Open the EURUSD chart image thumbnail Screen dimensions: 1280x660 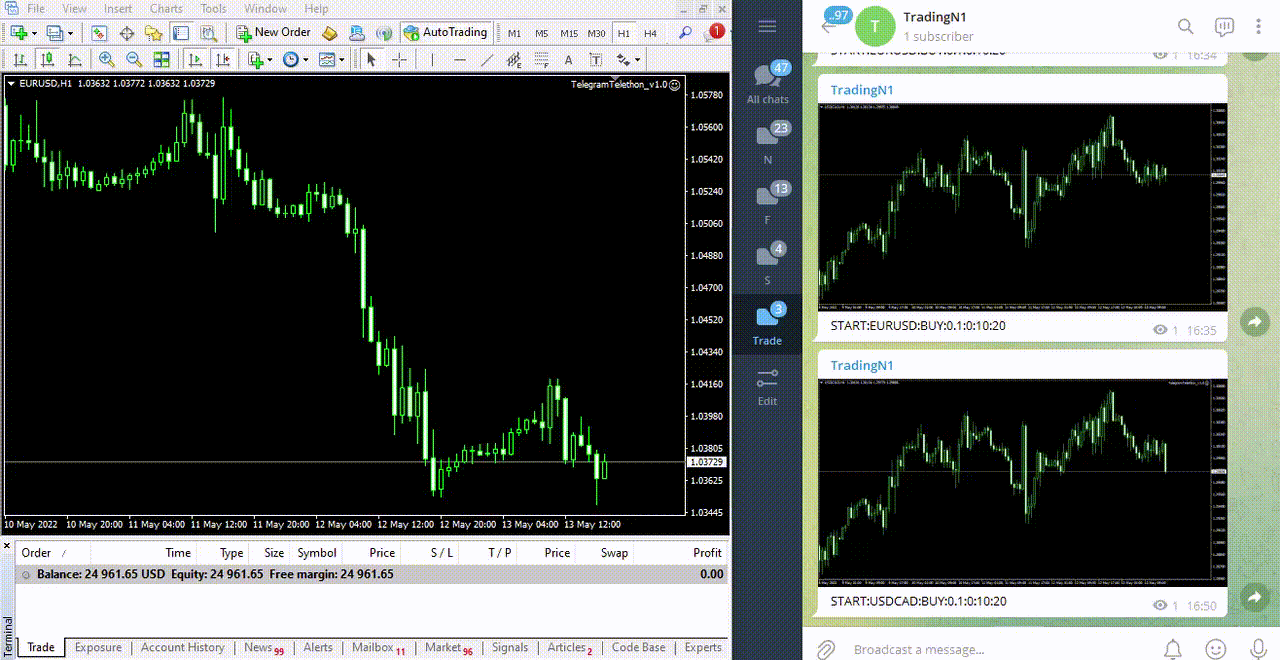coord(1022,205)
